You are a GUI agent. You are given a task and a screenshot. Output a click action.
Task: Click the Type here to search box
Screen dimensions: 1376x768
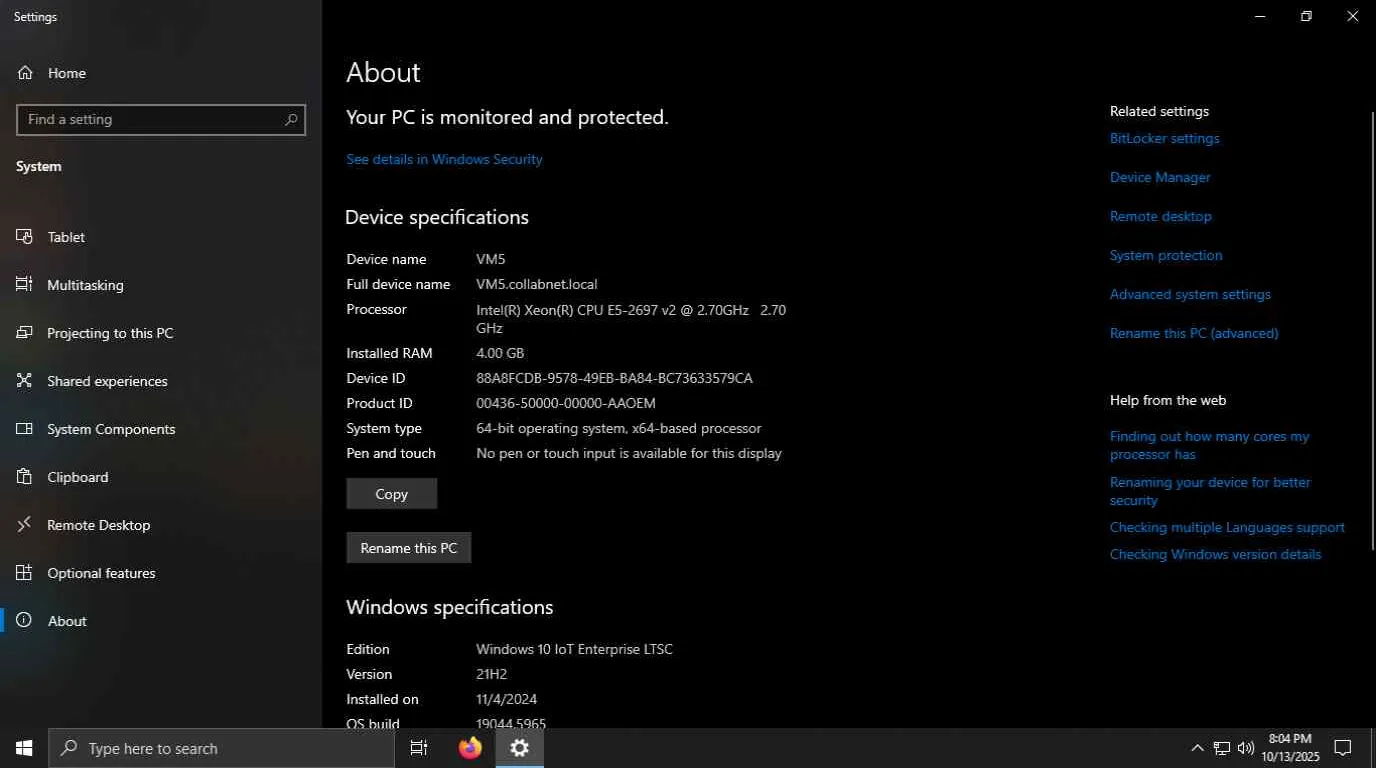(221, 748)
